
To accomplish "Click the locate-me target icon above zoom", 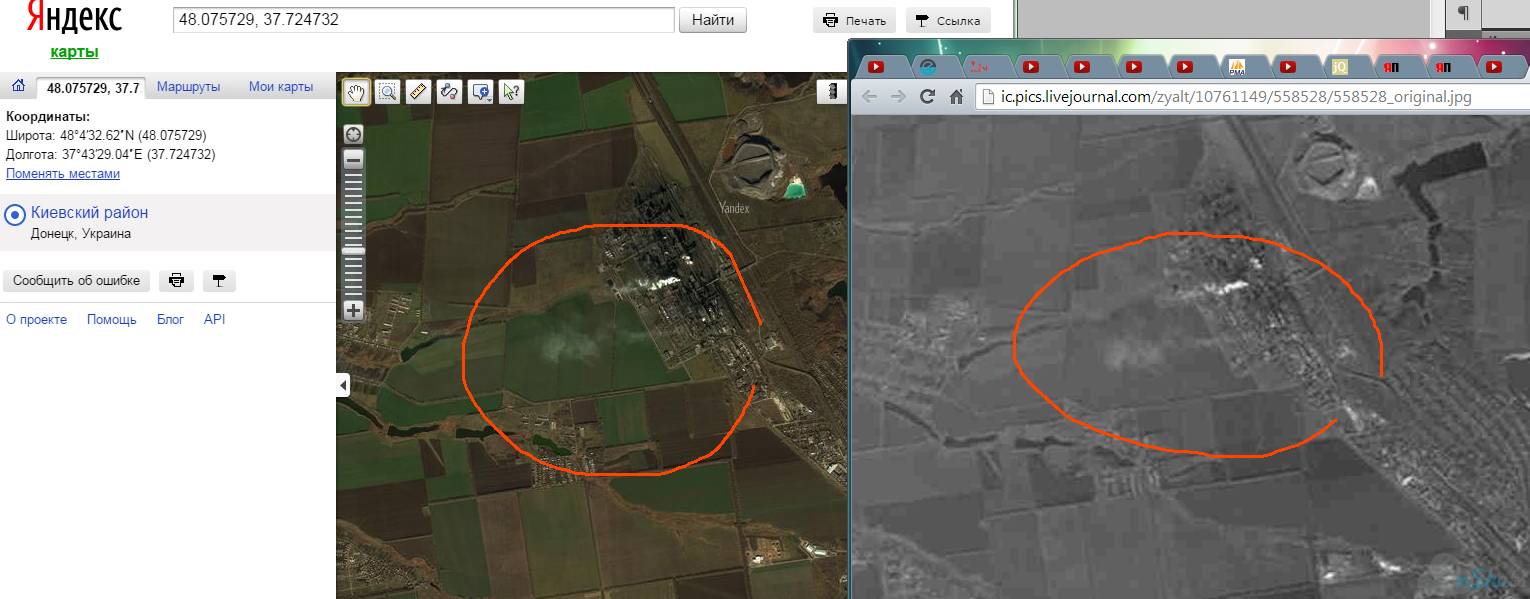I will [353, 134].
